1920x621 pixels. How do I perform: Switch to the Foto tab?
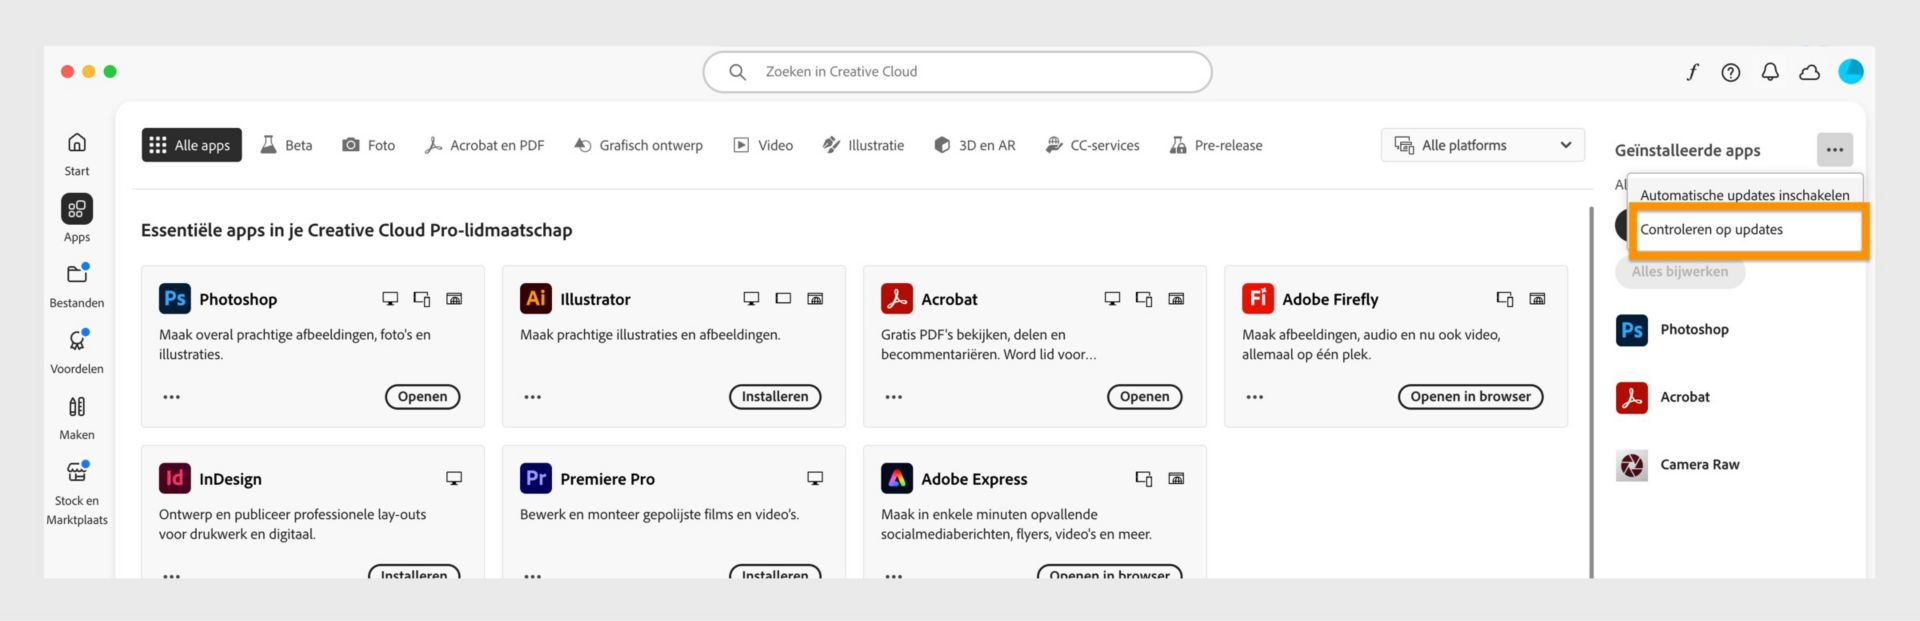(369, 145)
